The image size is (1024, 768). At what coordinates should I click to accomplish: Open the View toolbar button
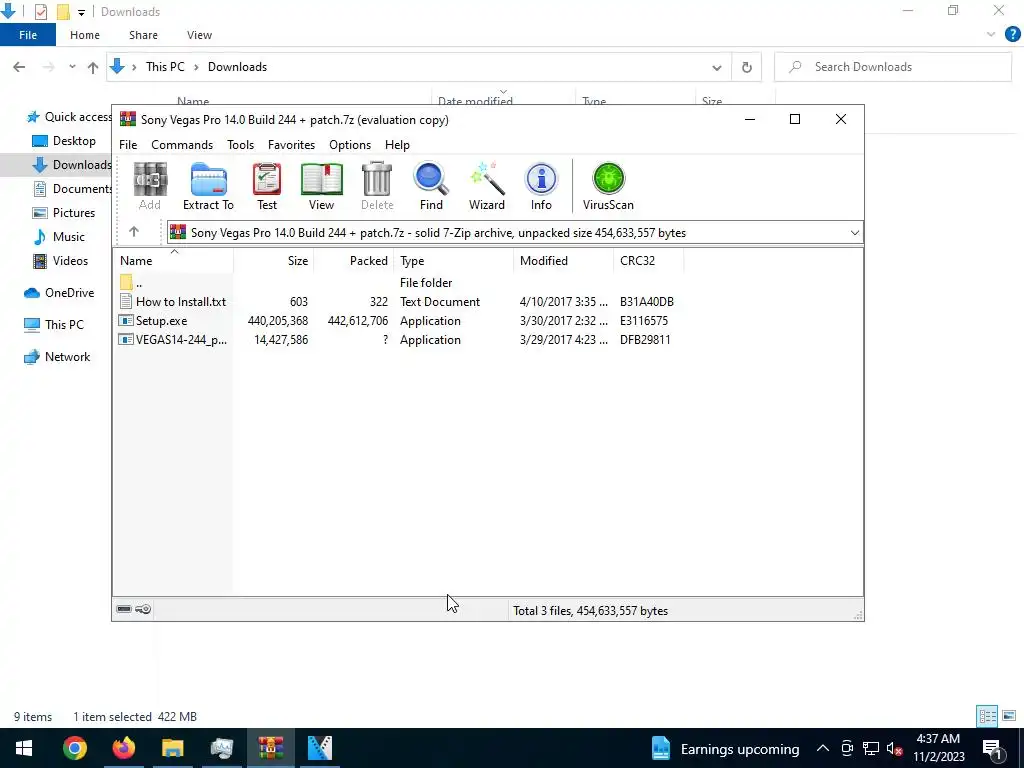[x=321, y=186]
